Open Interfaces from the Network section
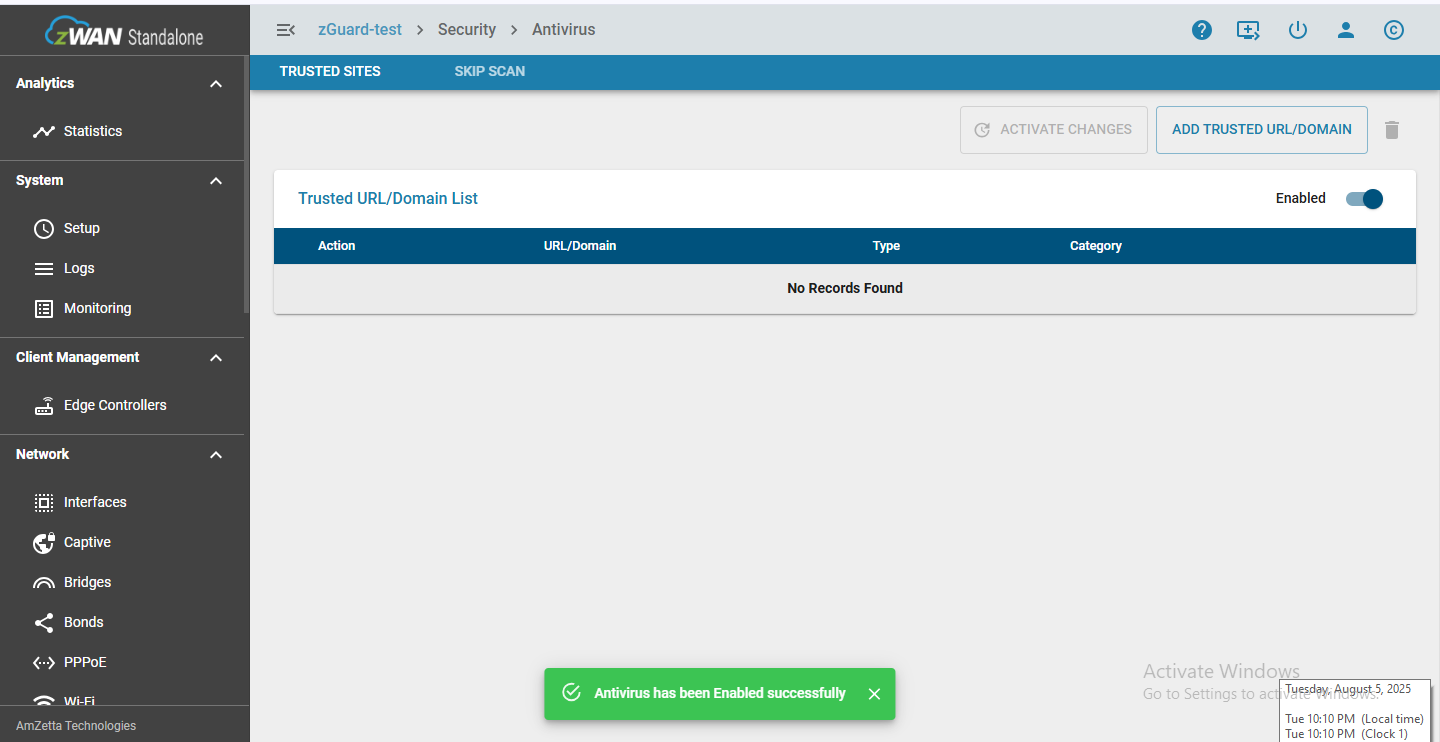Image resolution: width=1440 pixels, height=742 pixels. tap(44, 501)
